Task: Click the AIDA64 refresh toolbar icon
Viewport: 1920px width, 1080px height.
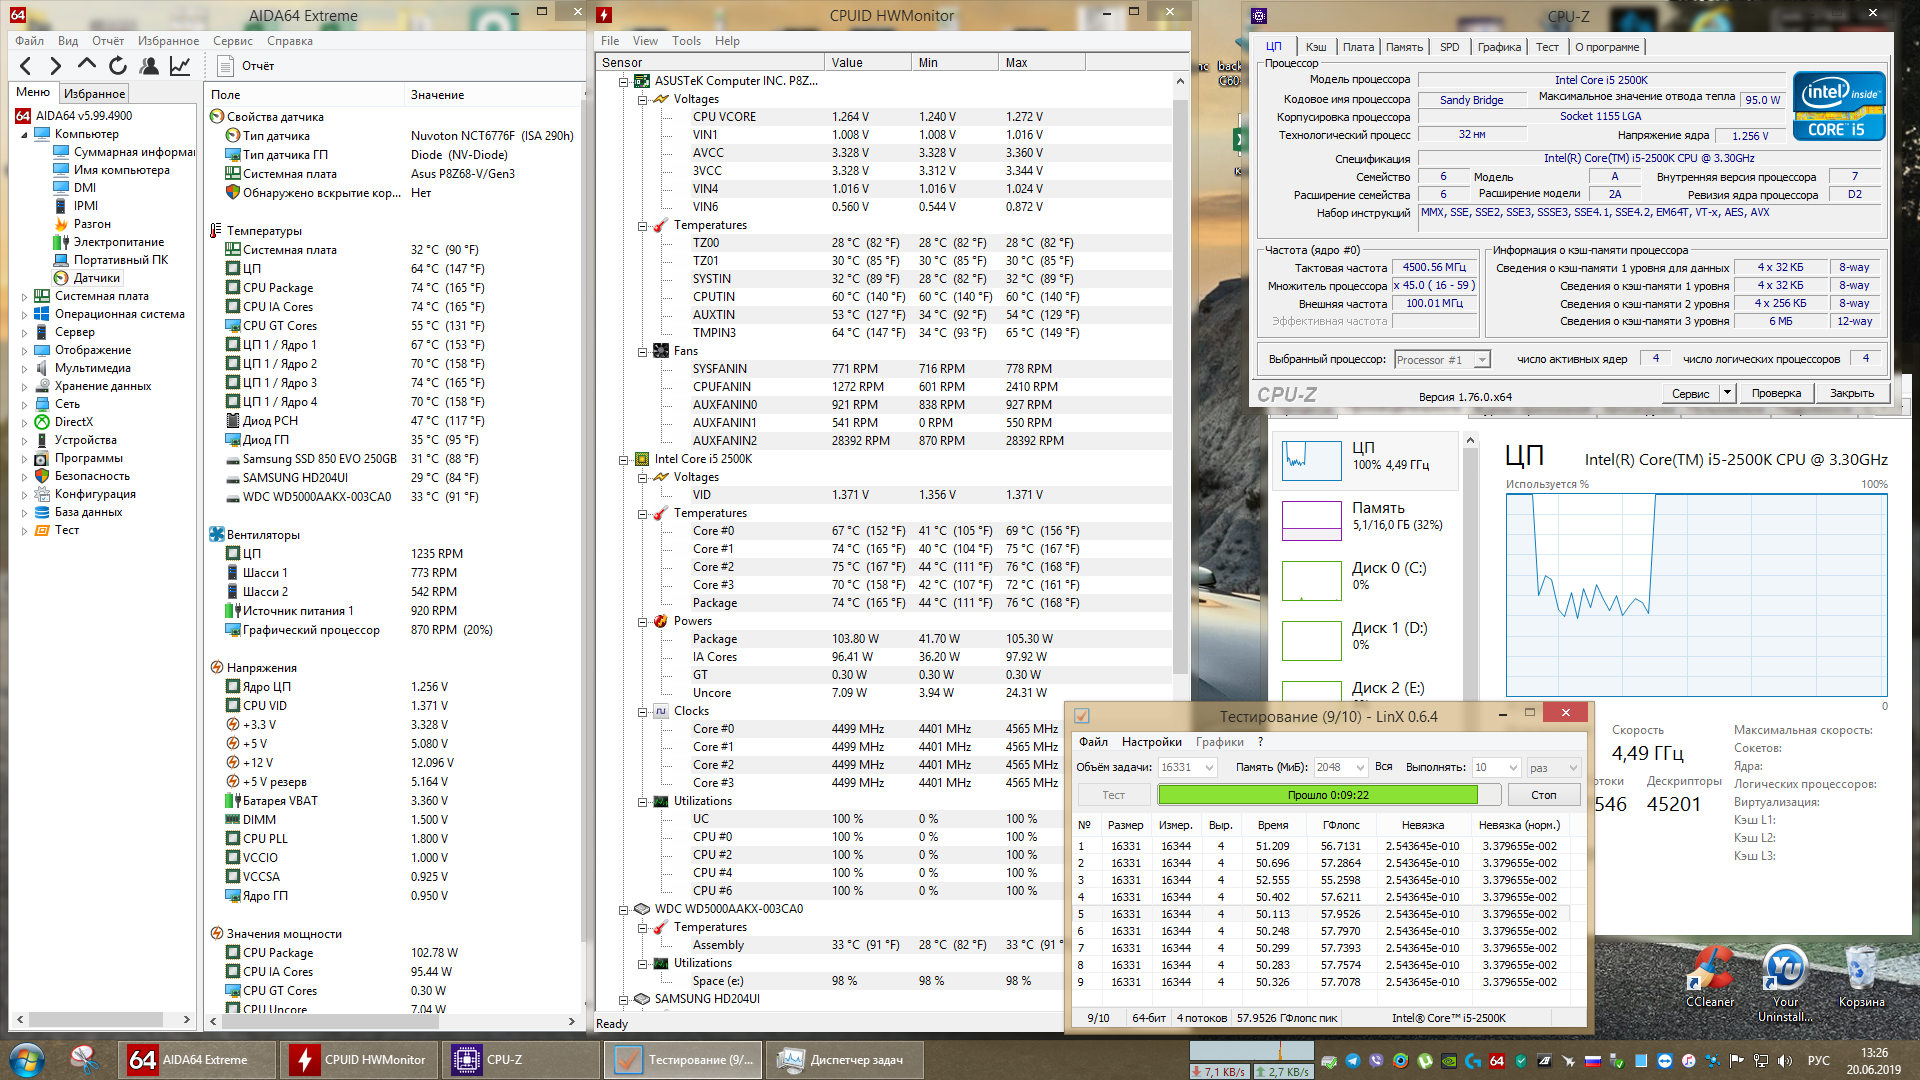Action: [118, 66]
